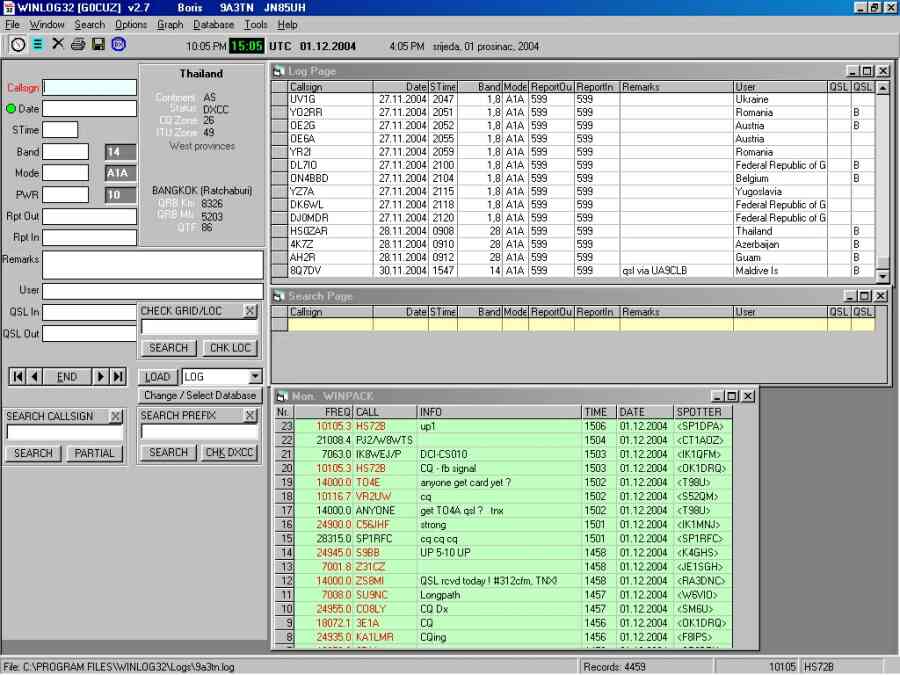Click the Change / Select Database button

tap(200, 395)
